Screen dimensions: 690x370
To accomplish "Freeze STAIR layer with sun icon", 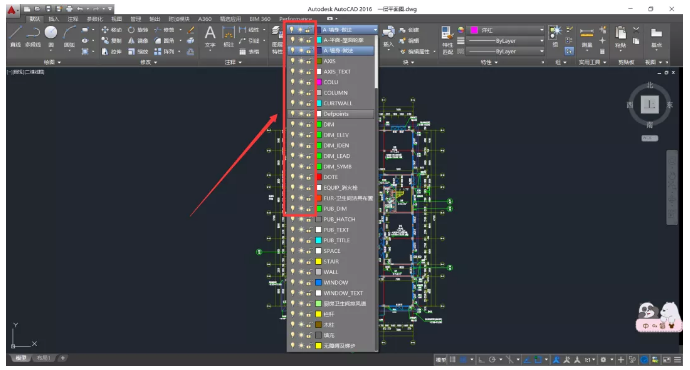I will coord(301,261).
